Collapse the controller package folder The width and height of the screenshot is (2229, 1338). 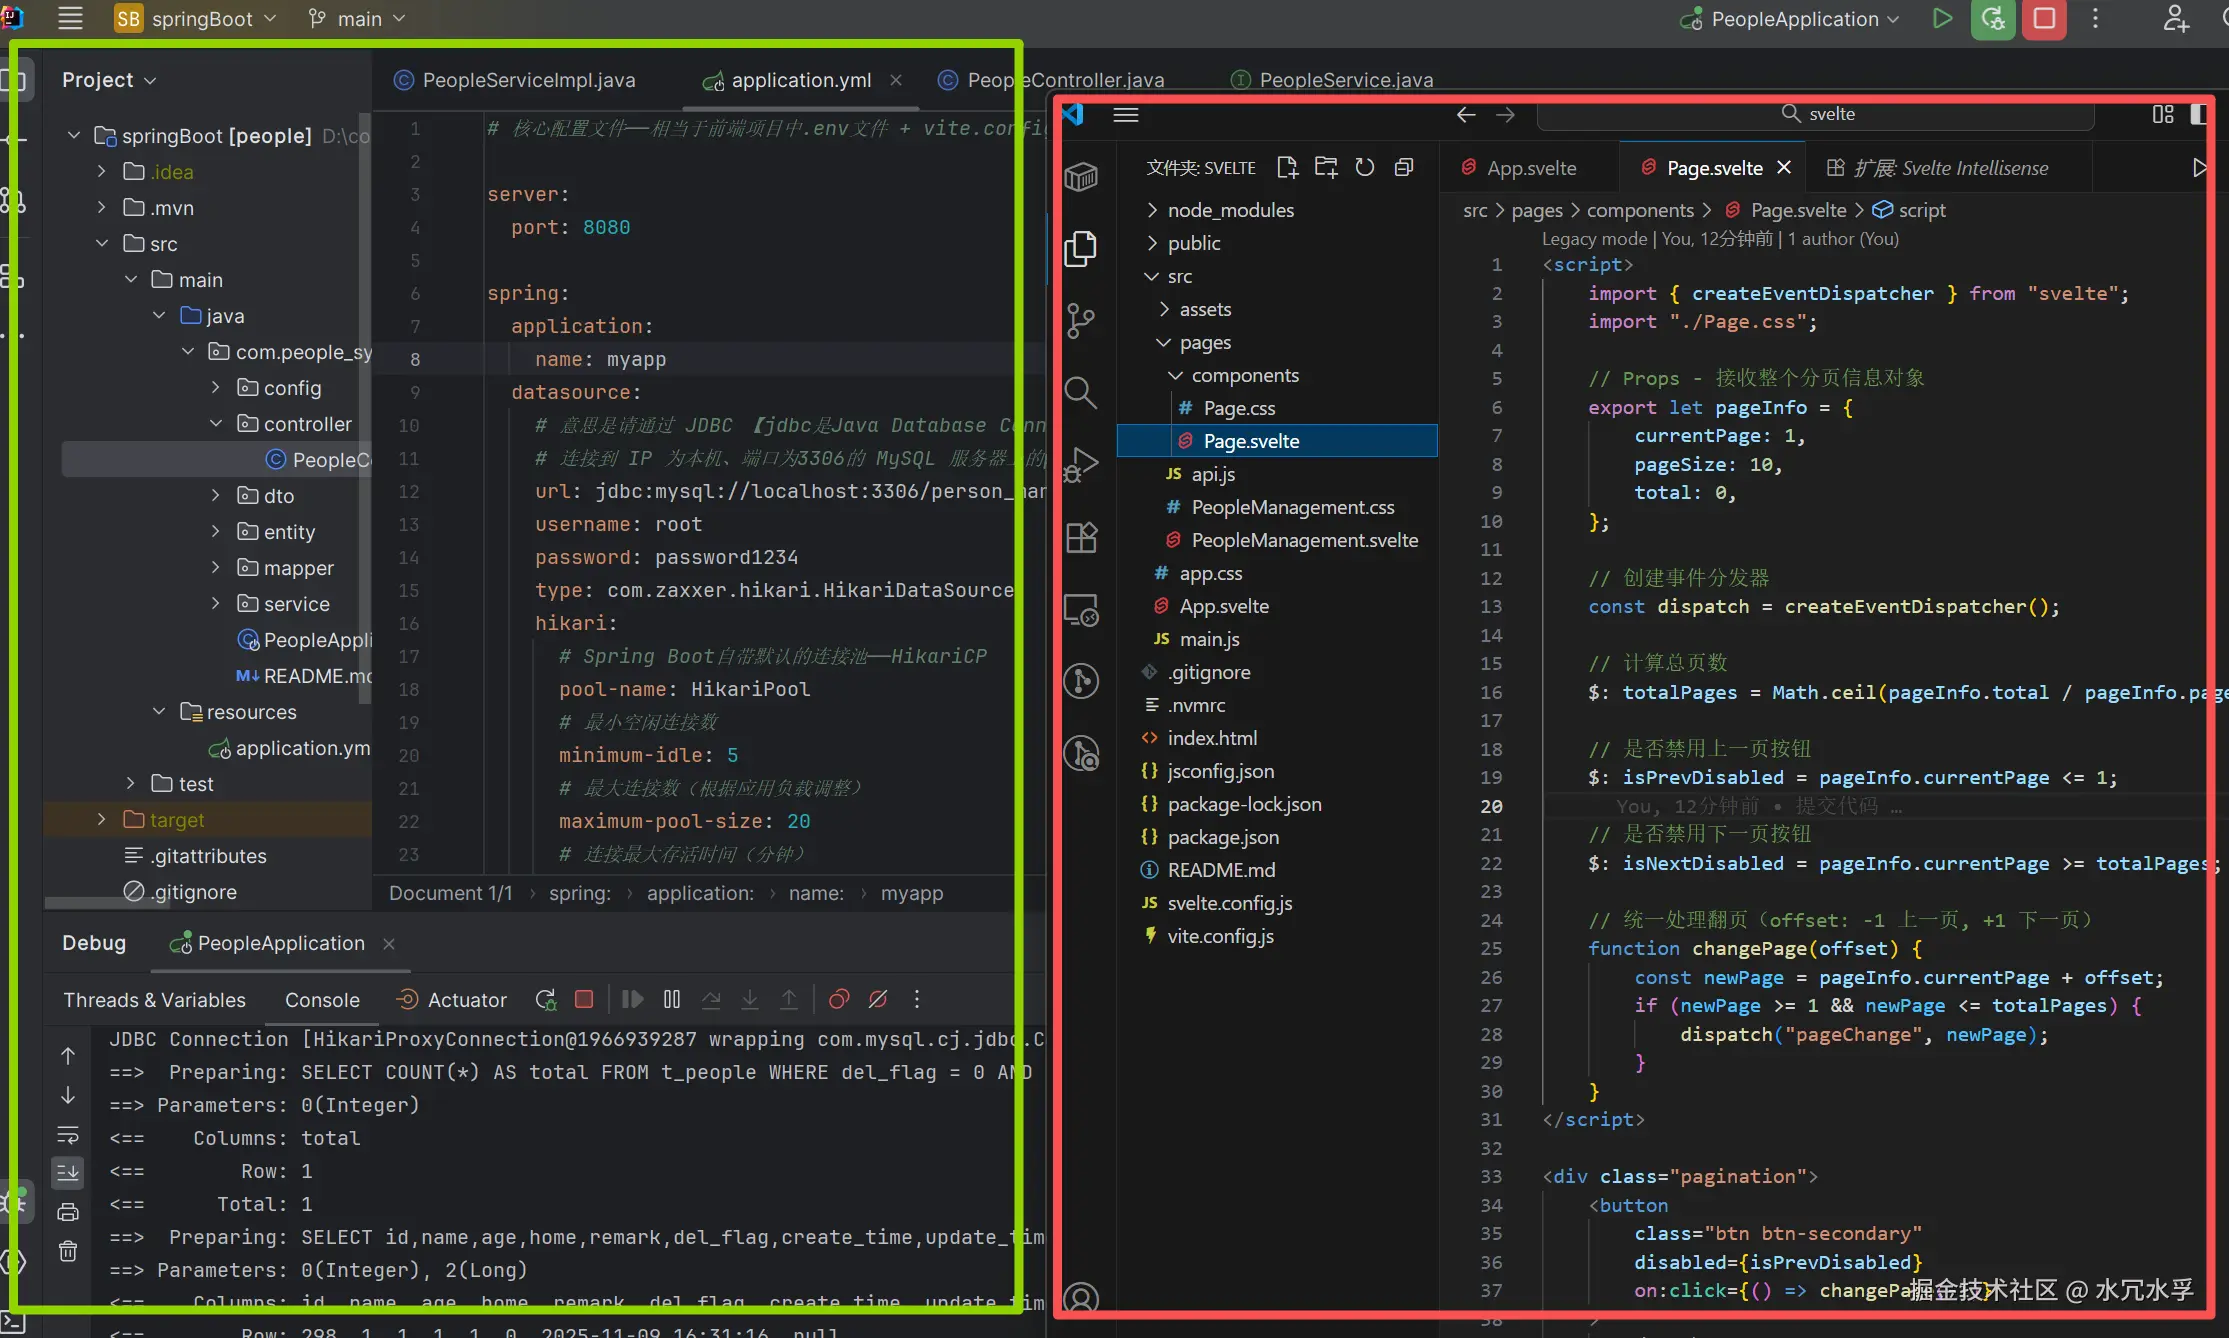216,424
